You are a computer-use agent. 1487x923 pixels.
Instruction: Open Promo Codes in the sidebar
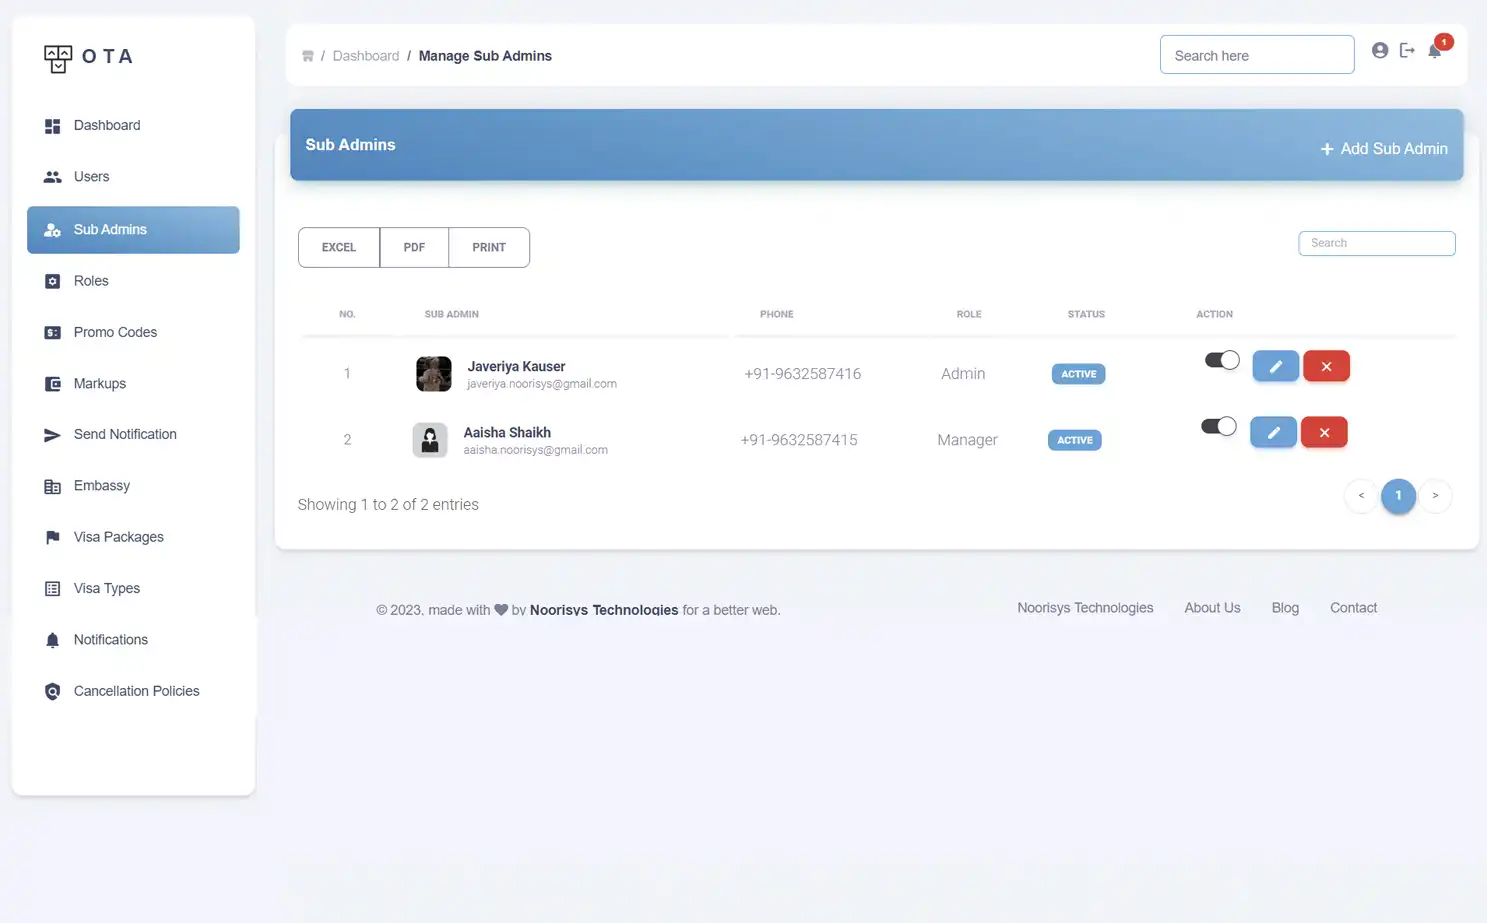(115, 332)
